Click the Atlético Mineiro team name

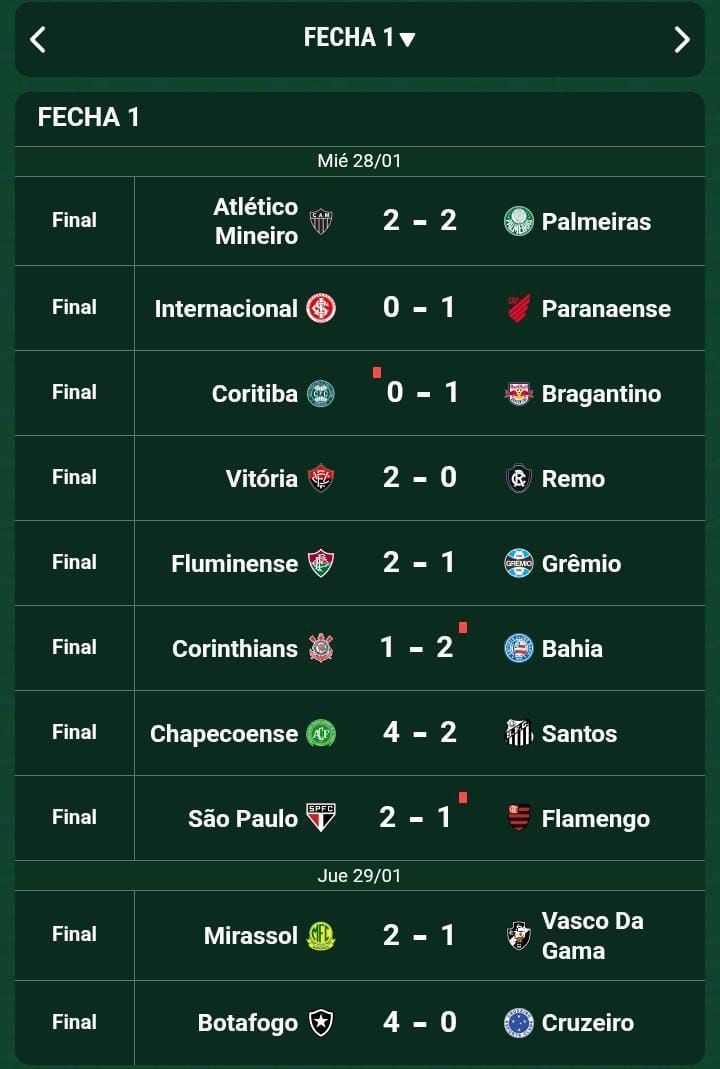coord(256,221)
